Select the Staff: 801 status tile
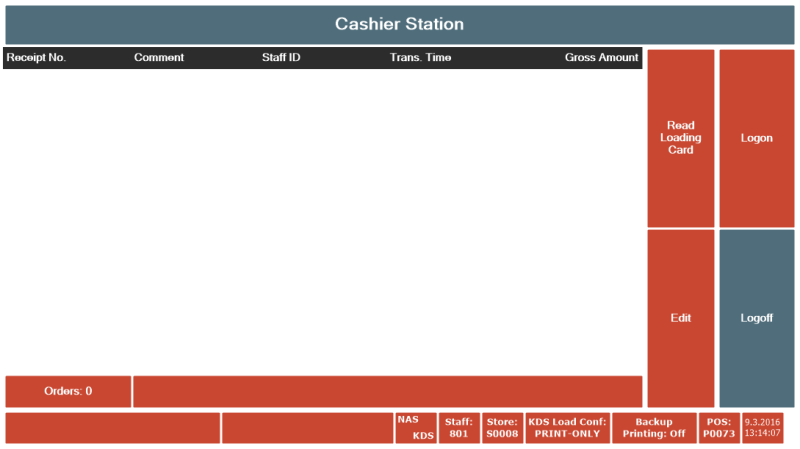This screenshot has height=449, width=800. 459,428
